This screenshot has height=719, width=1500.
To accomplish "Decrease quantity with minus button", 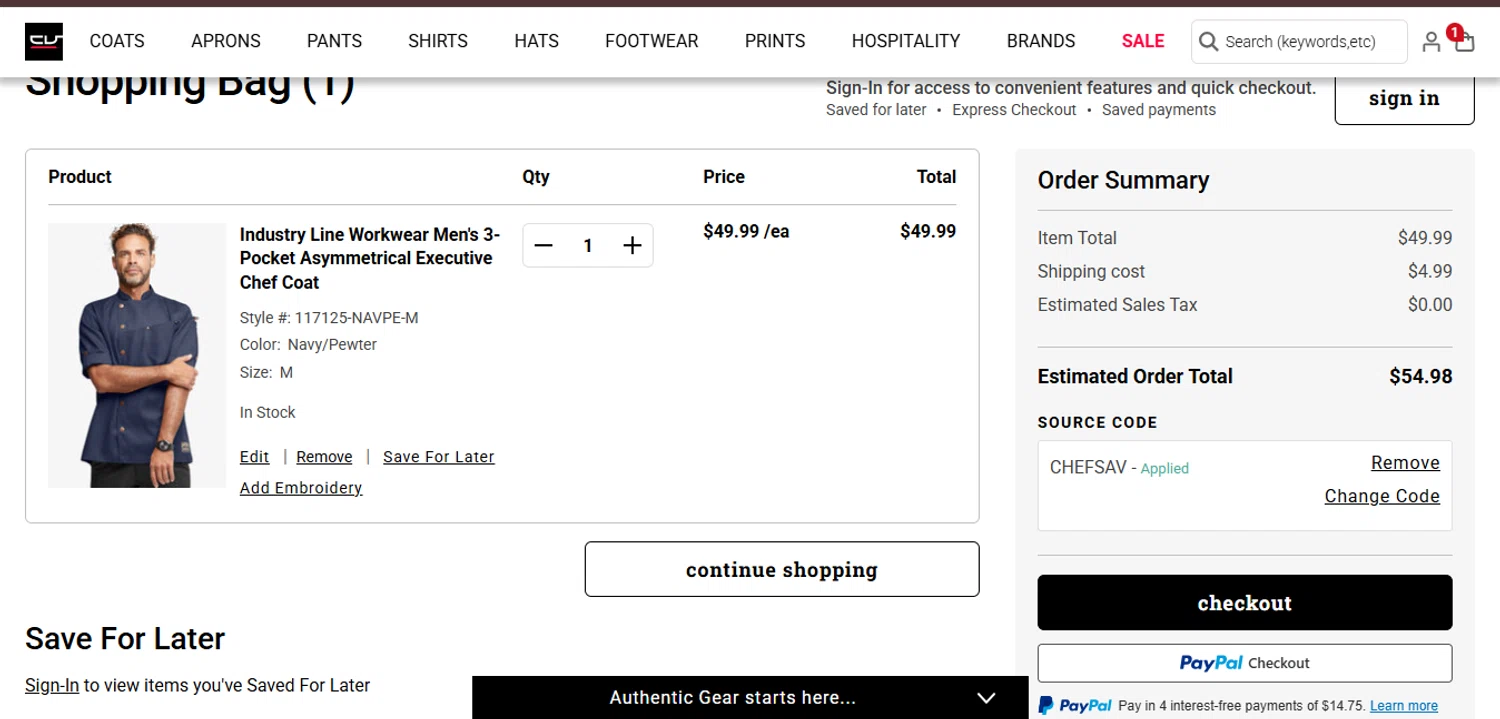I will [x=543, y=246].
